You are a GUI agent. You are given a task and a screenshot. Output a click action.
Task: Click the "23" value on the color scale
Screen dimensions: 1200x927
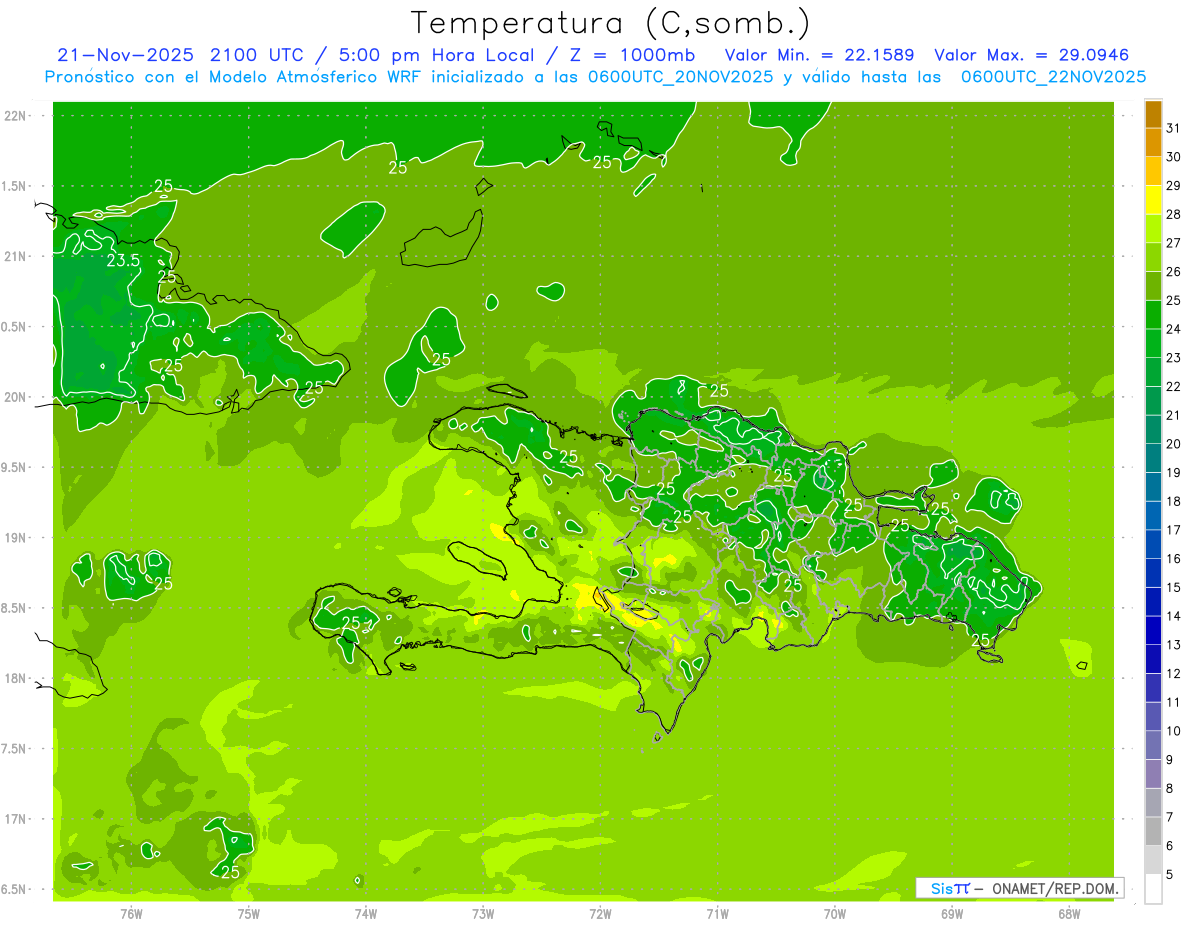tap(1173, 358)
